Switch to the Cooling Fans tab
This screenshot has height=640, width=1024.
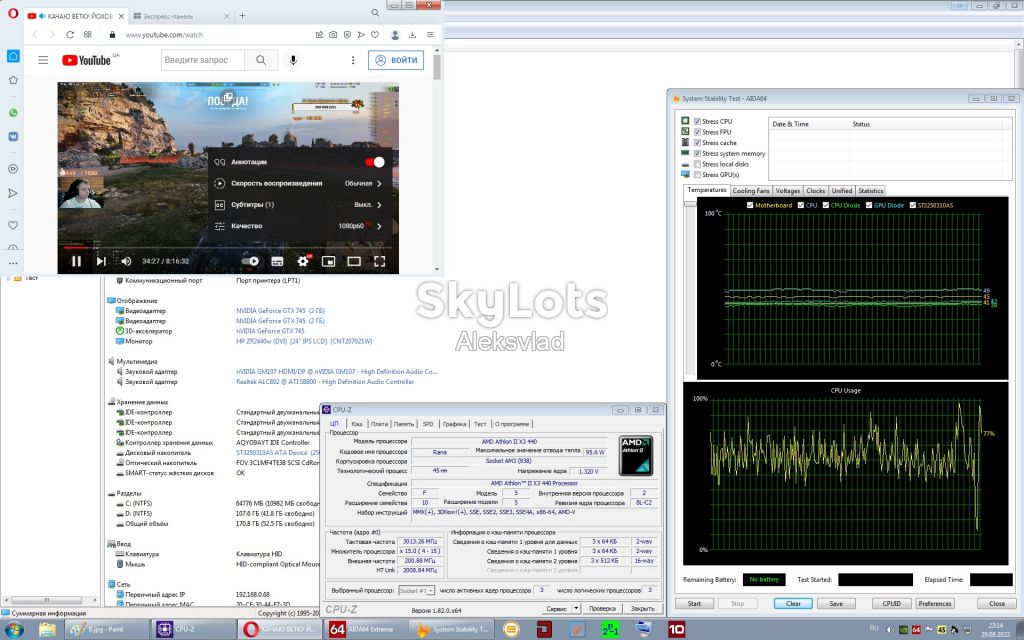[751, 191]
